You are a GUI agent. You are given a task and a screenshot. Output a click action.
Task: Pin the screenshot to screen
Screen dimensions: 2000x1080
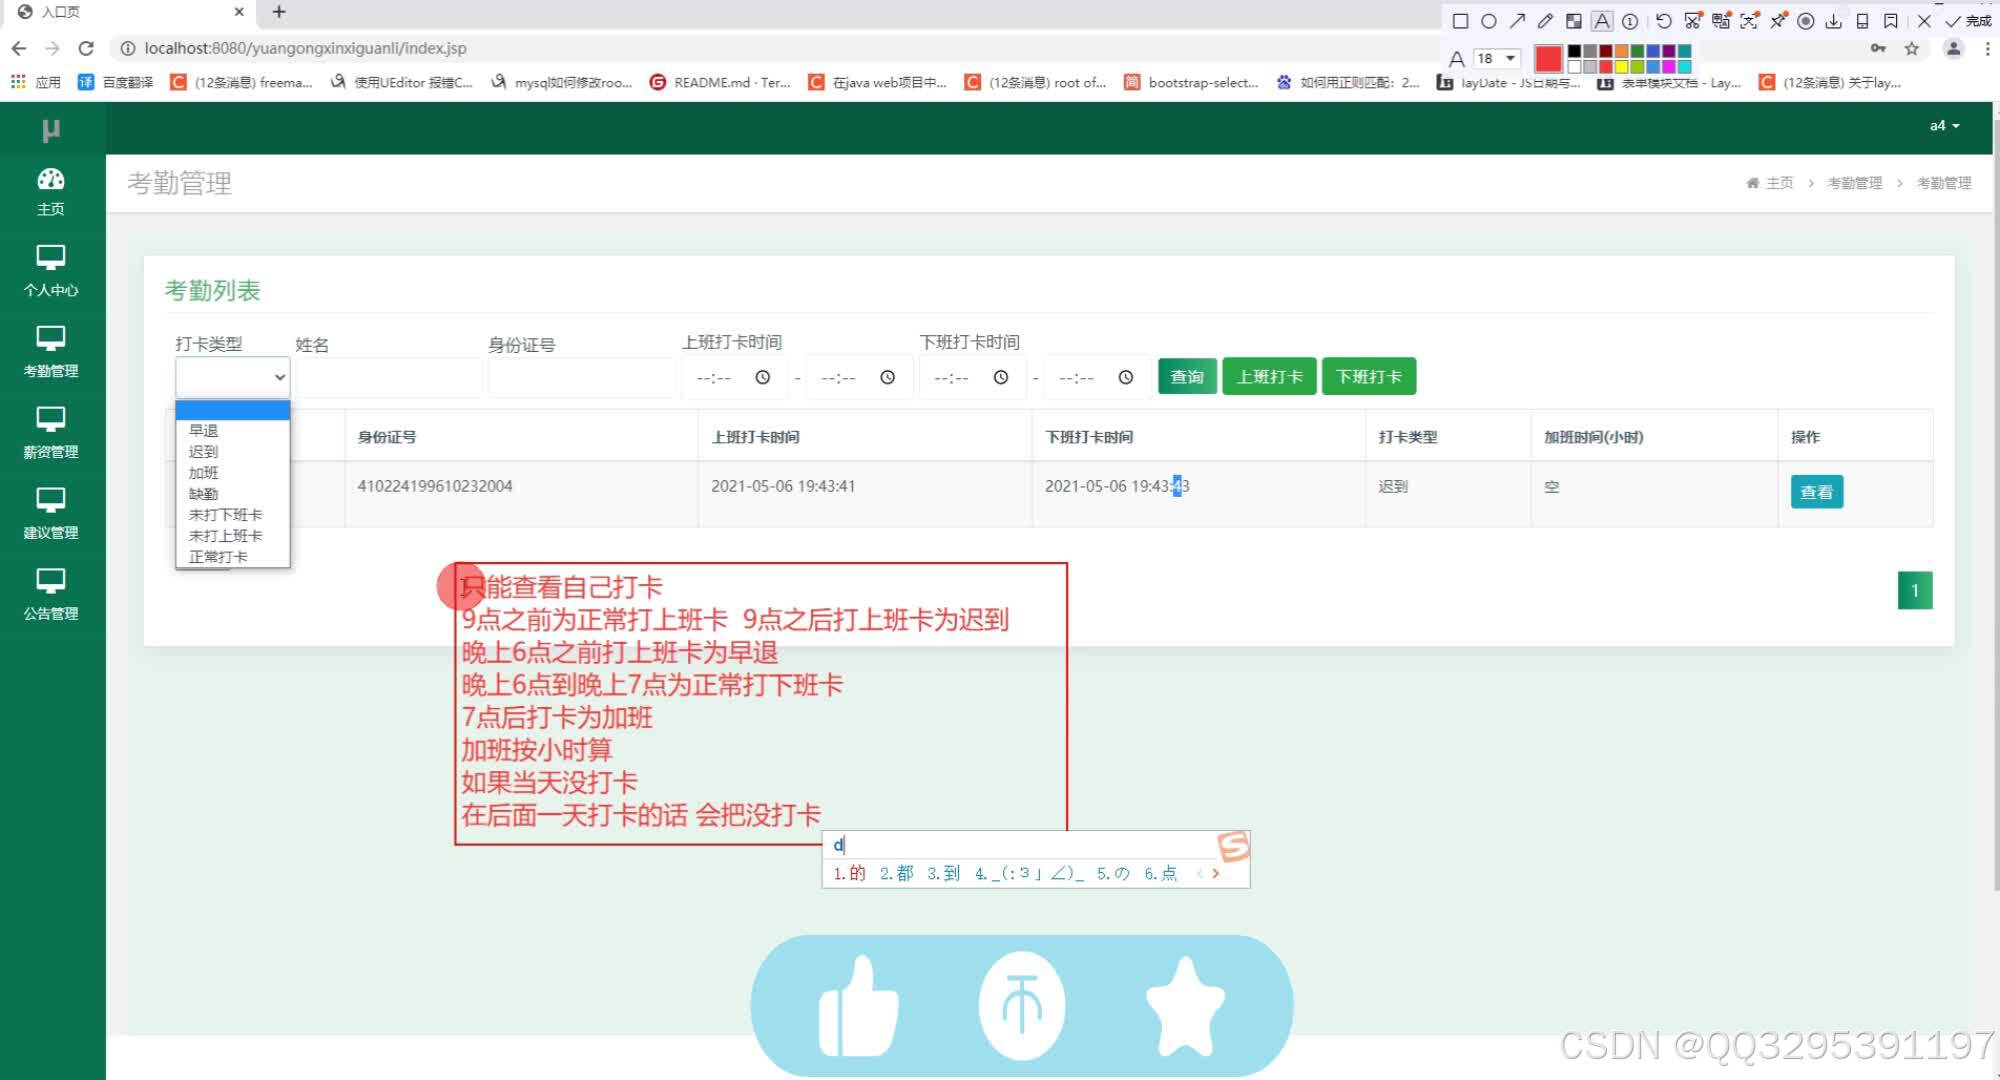coord(1778,21)
